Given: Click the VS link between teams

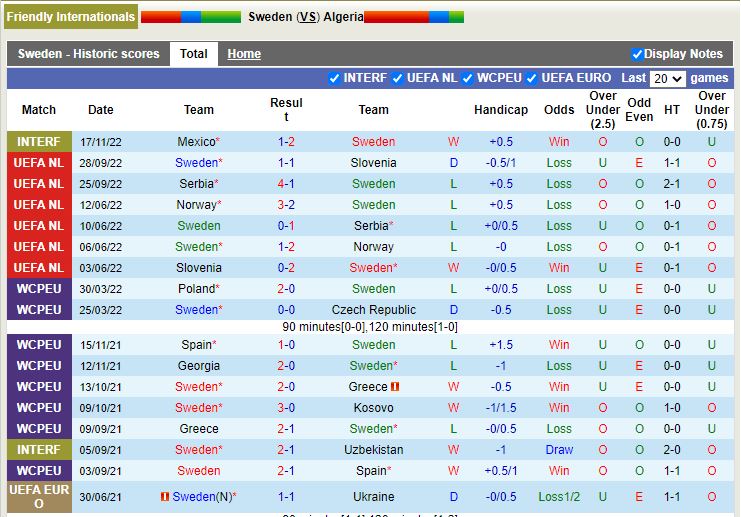Looking at the screenshot, I should point(308,17).
